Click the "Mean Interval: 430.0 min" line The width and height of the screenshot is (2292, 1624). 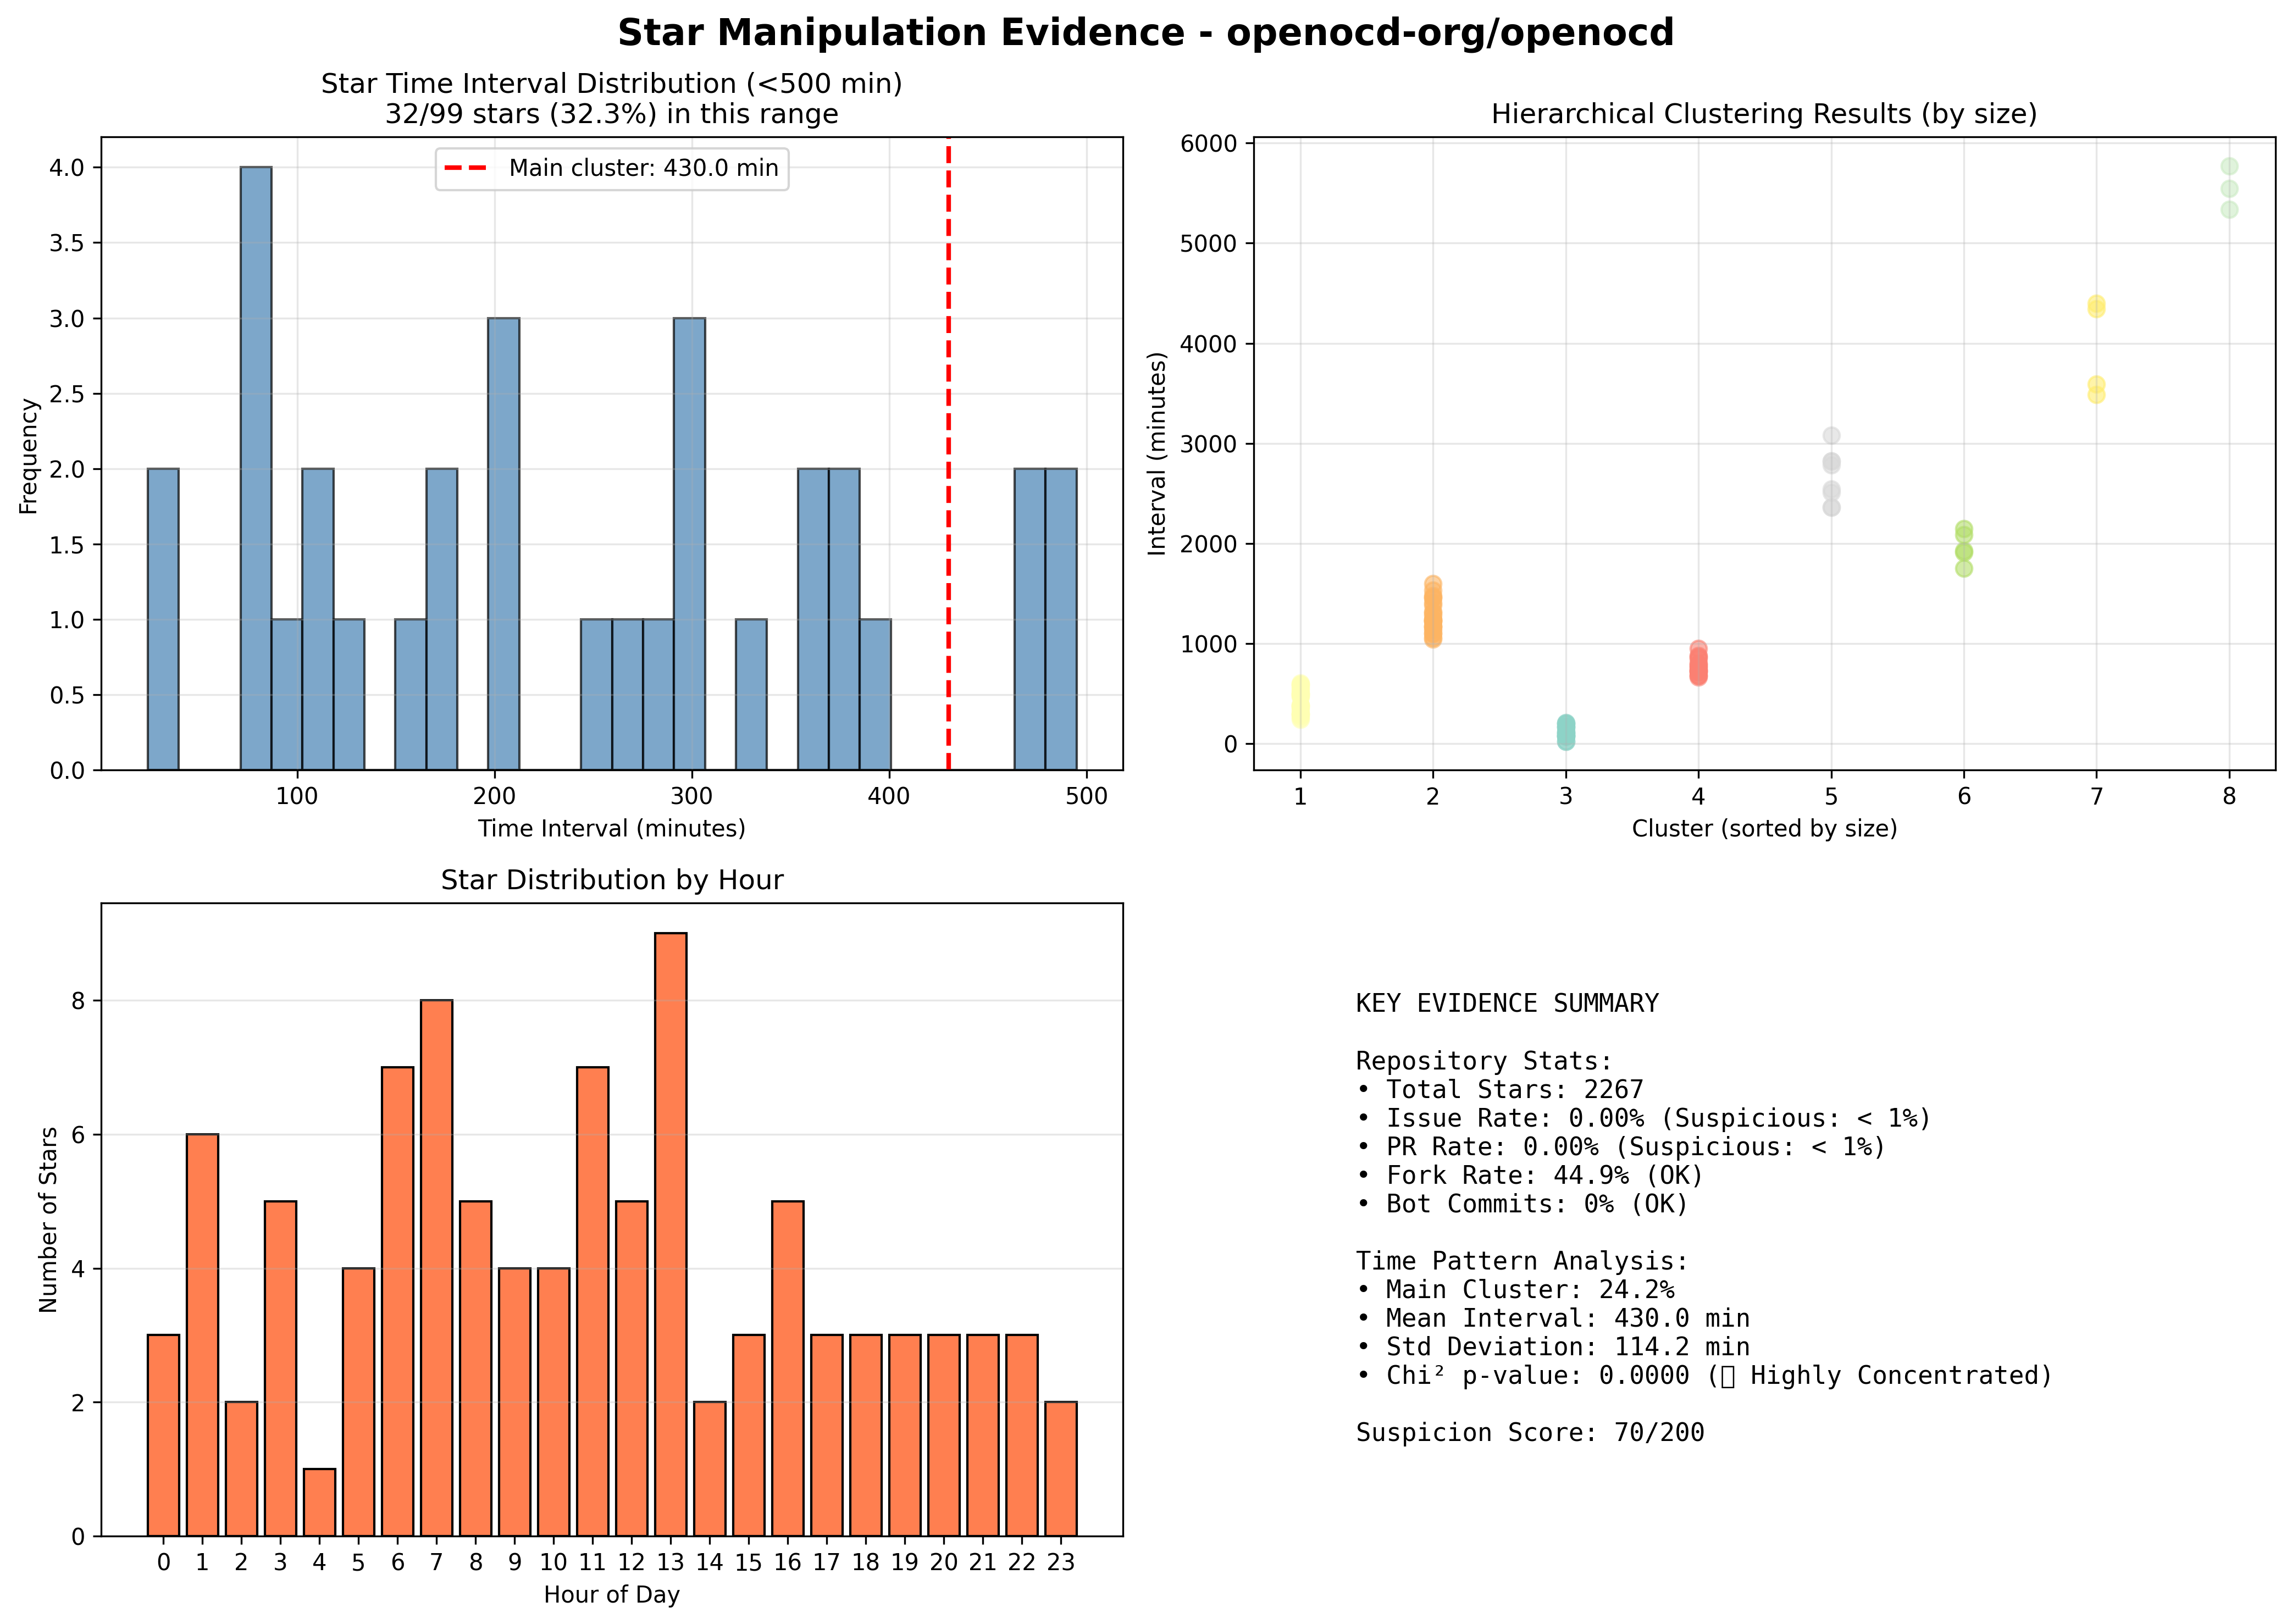click(1553, 1318)
